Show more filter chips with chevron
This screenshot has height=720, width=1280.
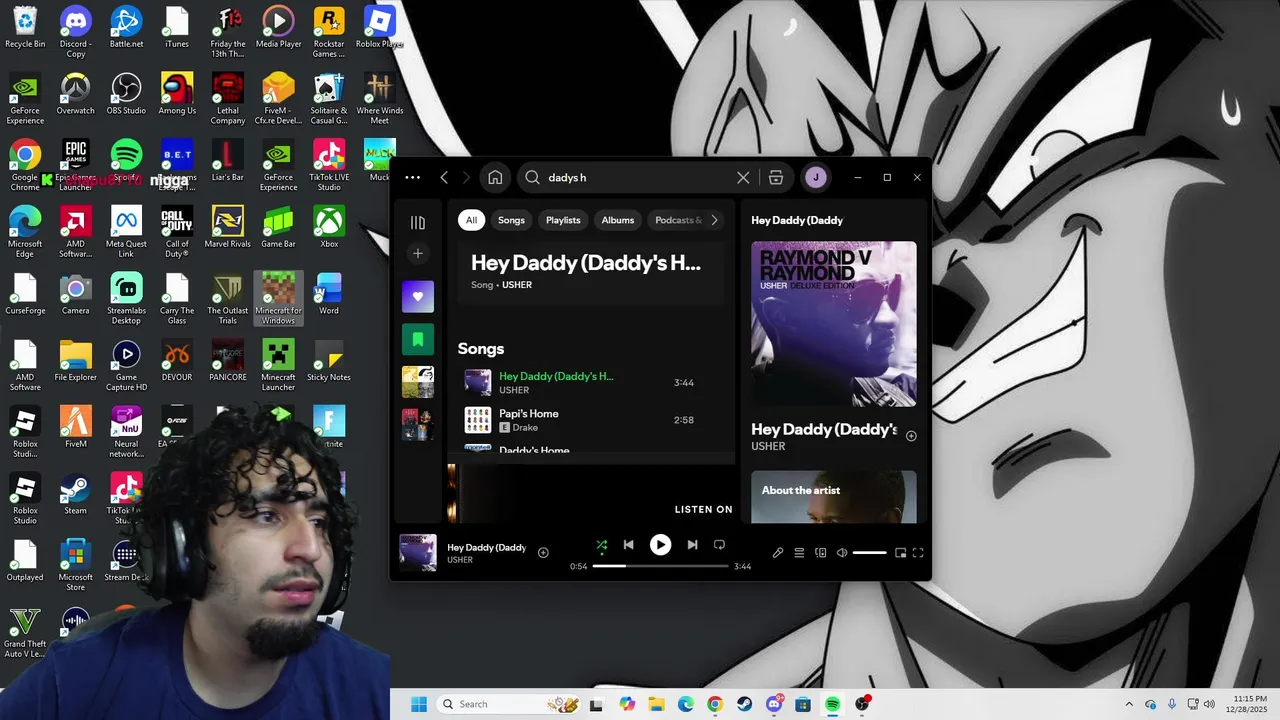[x=714, y=220]
